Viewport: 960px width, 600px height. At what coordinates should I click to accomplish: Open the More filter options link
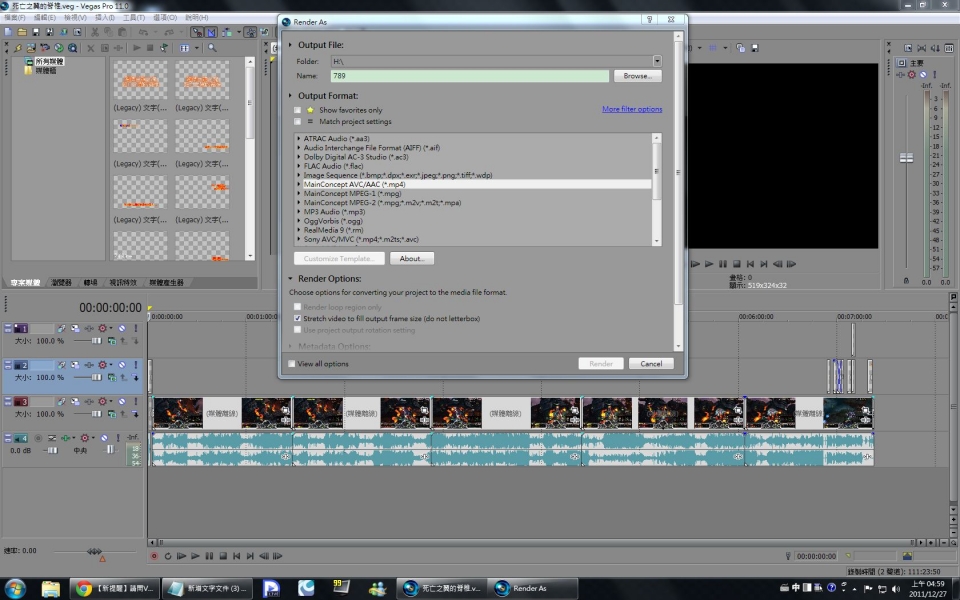click(631, 109)
